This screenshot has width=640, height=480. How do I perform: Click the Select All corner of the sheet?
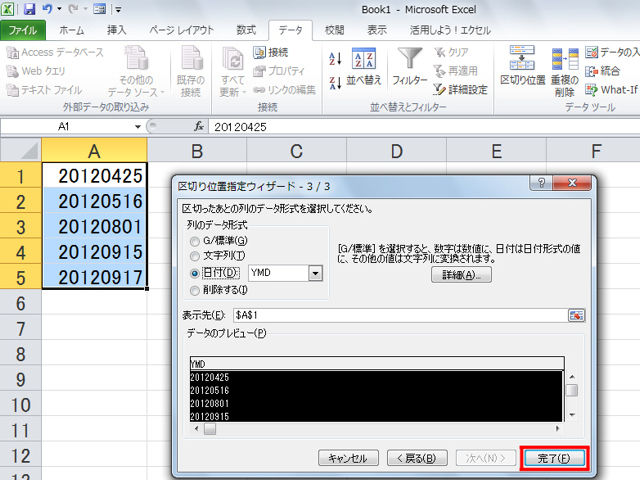pos(21,151)
